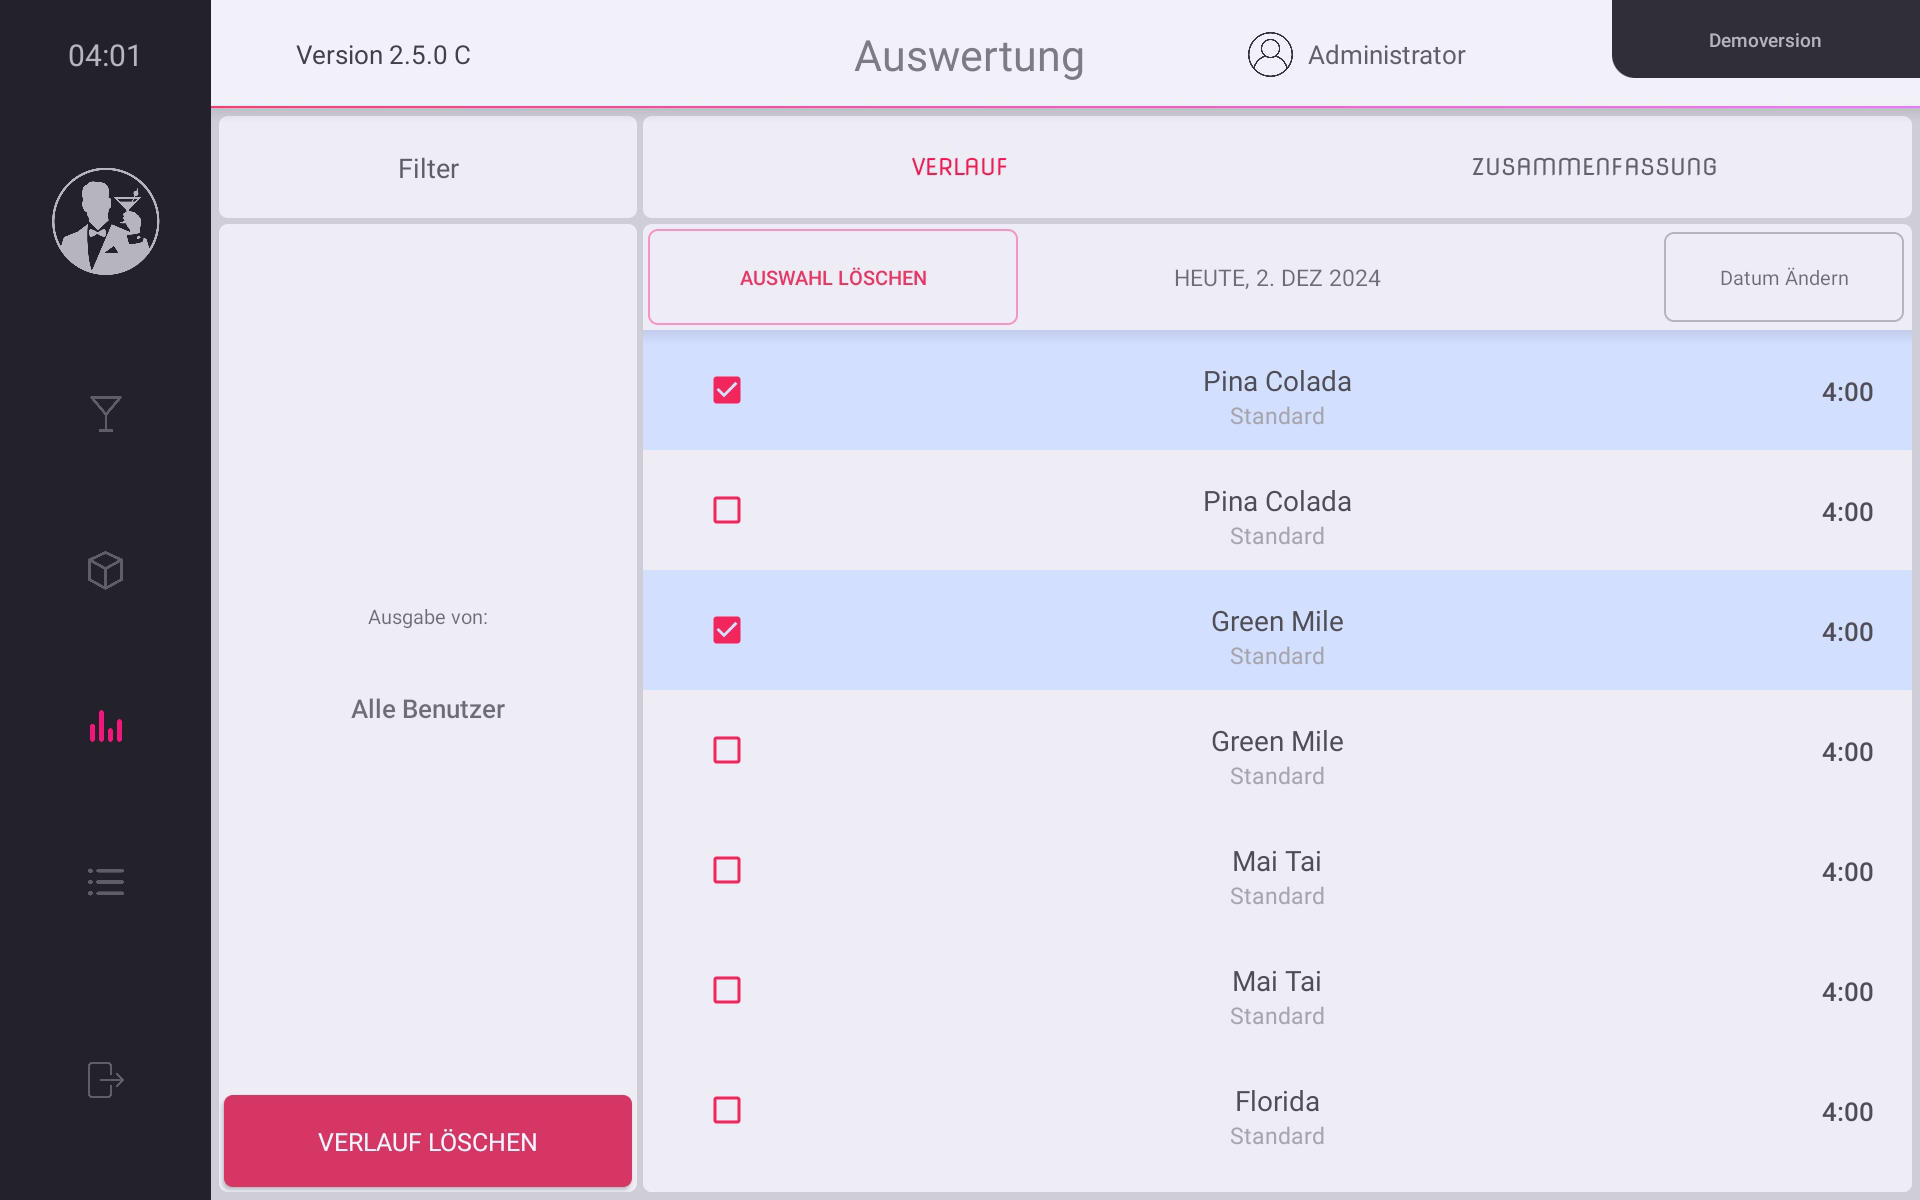The image size is (1920, 1200).
Task: Open the Alle Benutzer user selector
Action: click(x=428, y=709)
